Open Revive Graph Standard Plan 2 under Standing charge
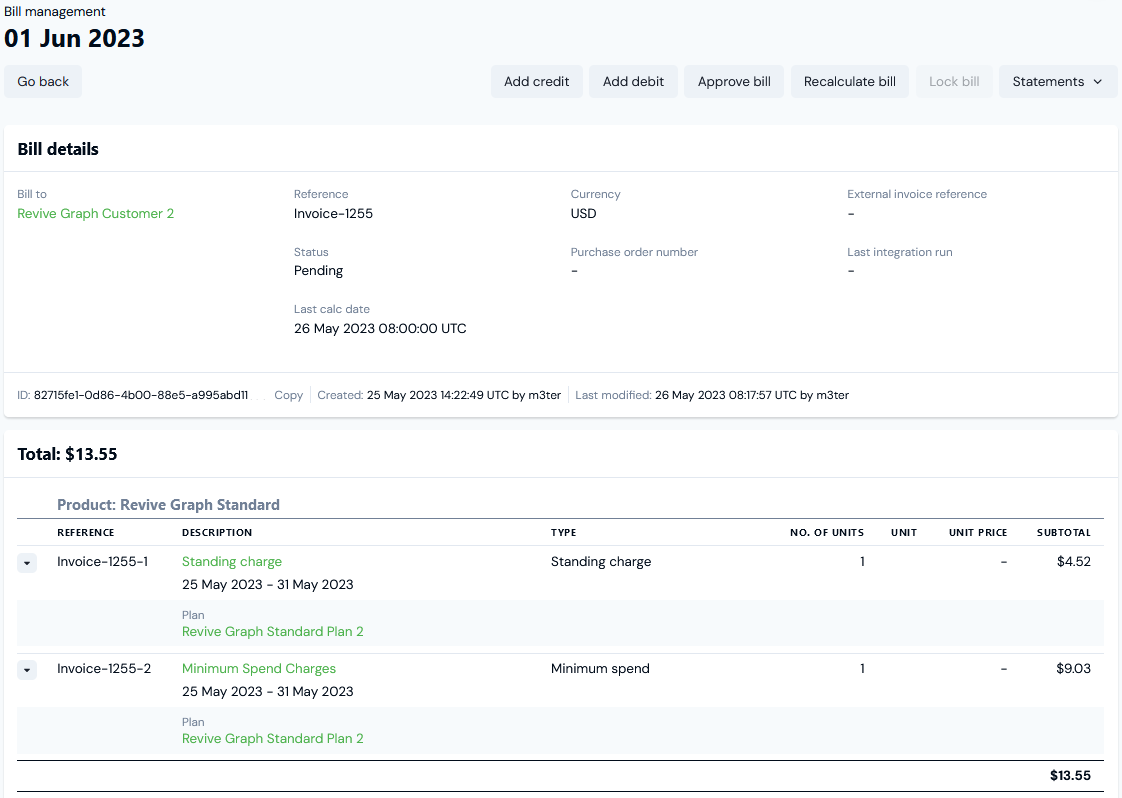The height and width of the screenshot is (798, 1122). (x=273, y=631)
